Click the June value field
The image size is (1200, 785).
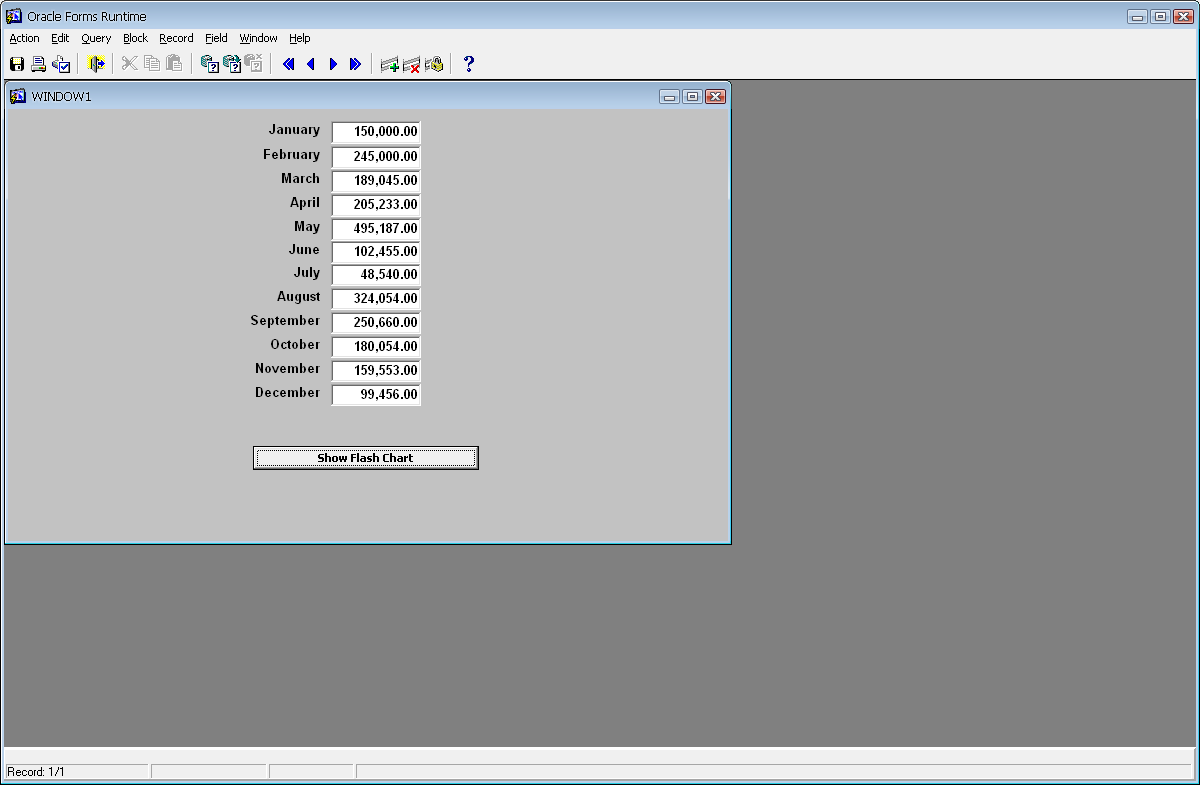click(x=376, y=252)
